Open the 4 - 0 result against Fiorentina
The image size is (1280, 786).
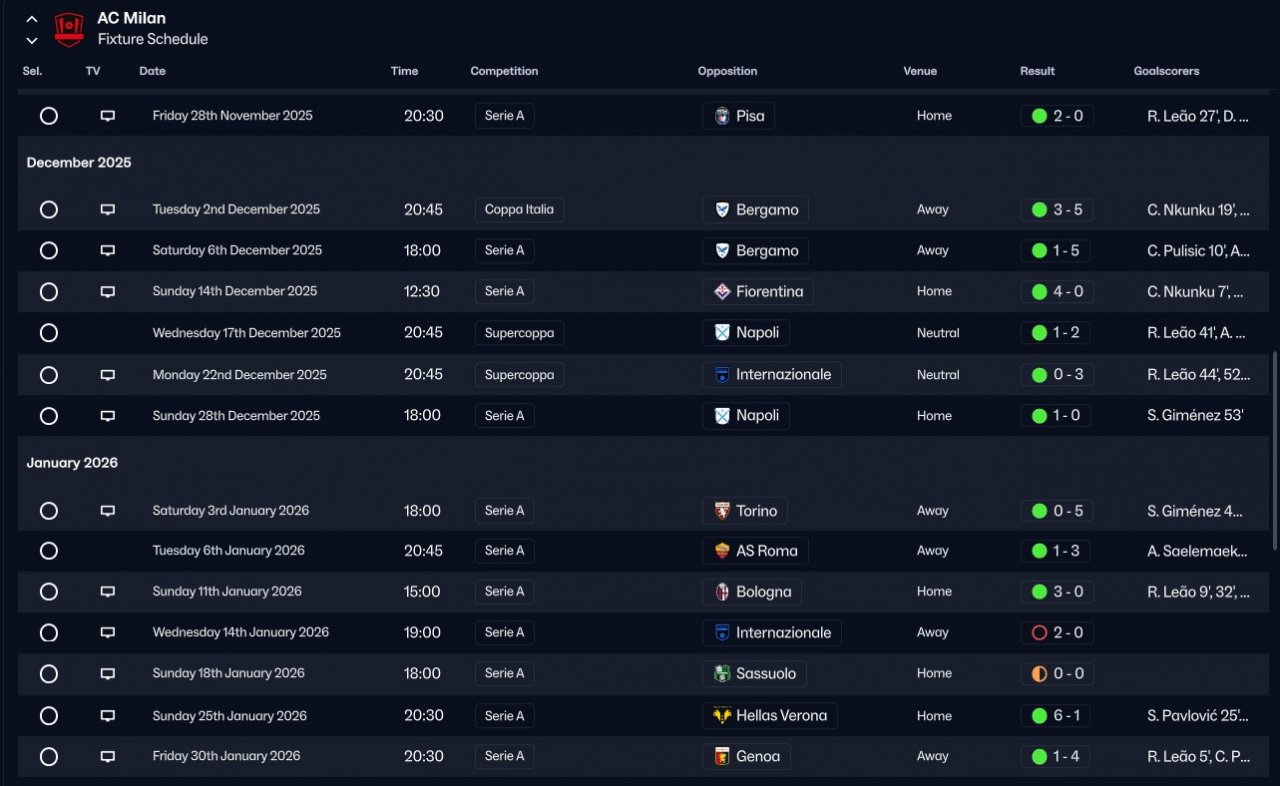coord(1057,292)
